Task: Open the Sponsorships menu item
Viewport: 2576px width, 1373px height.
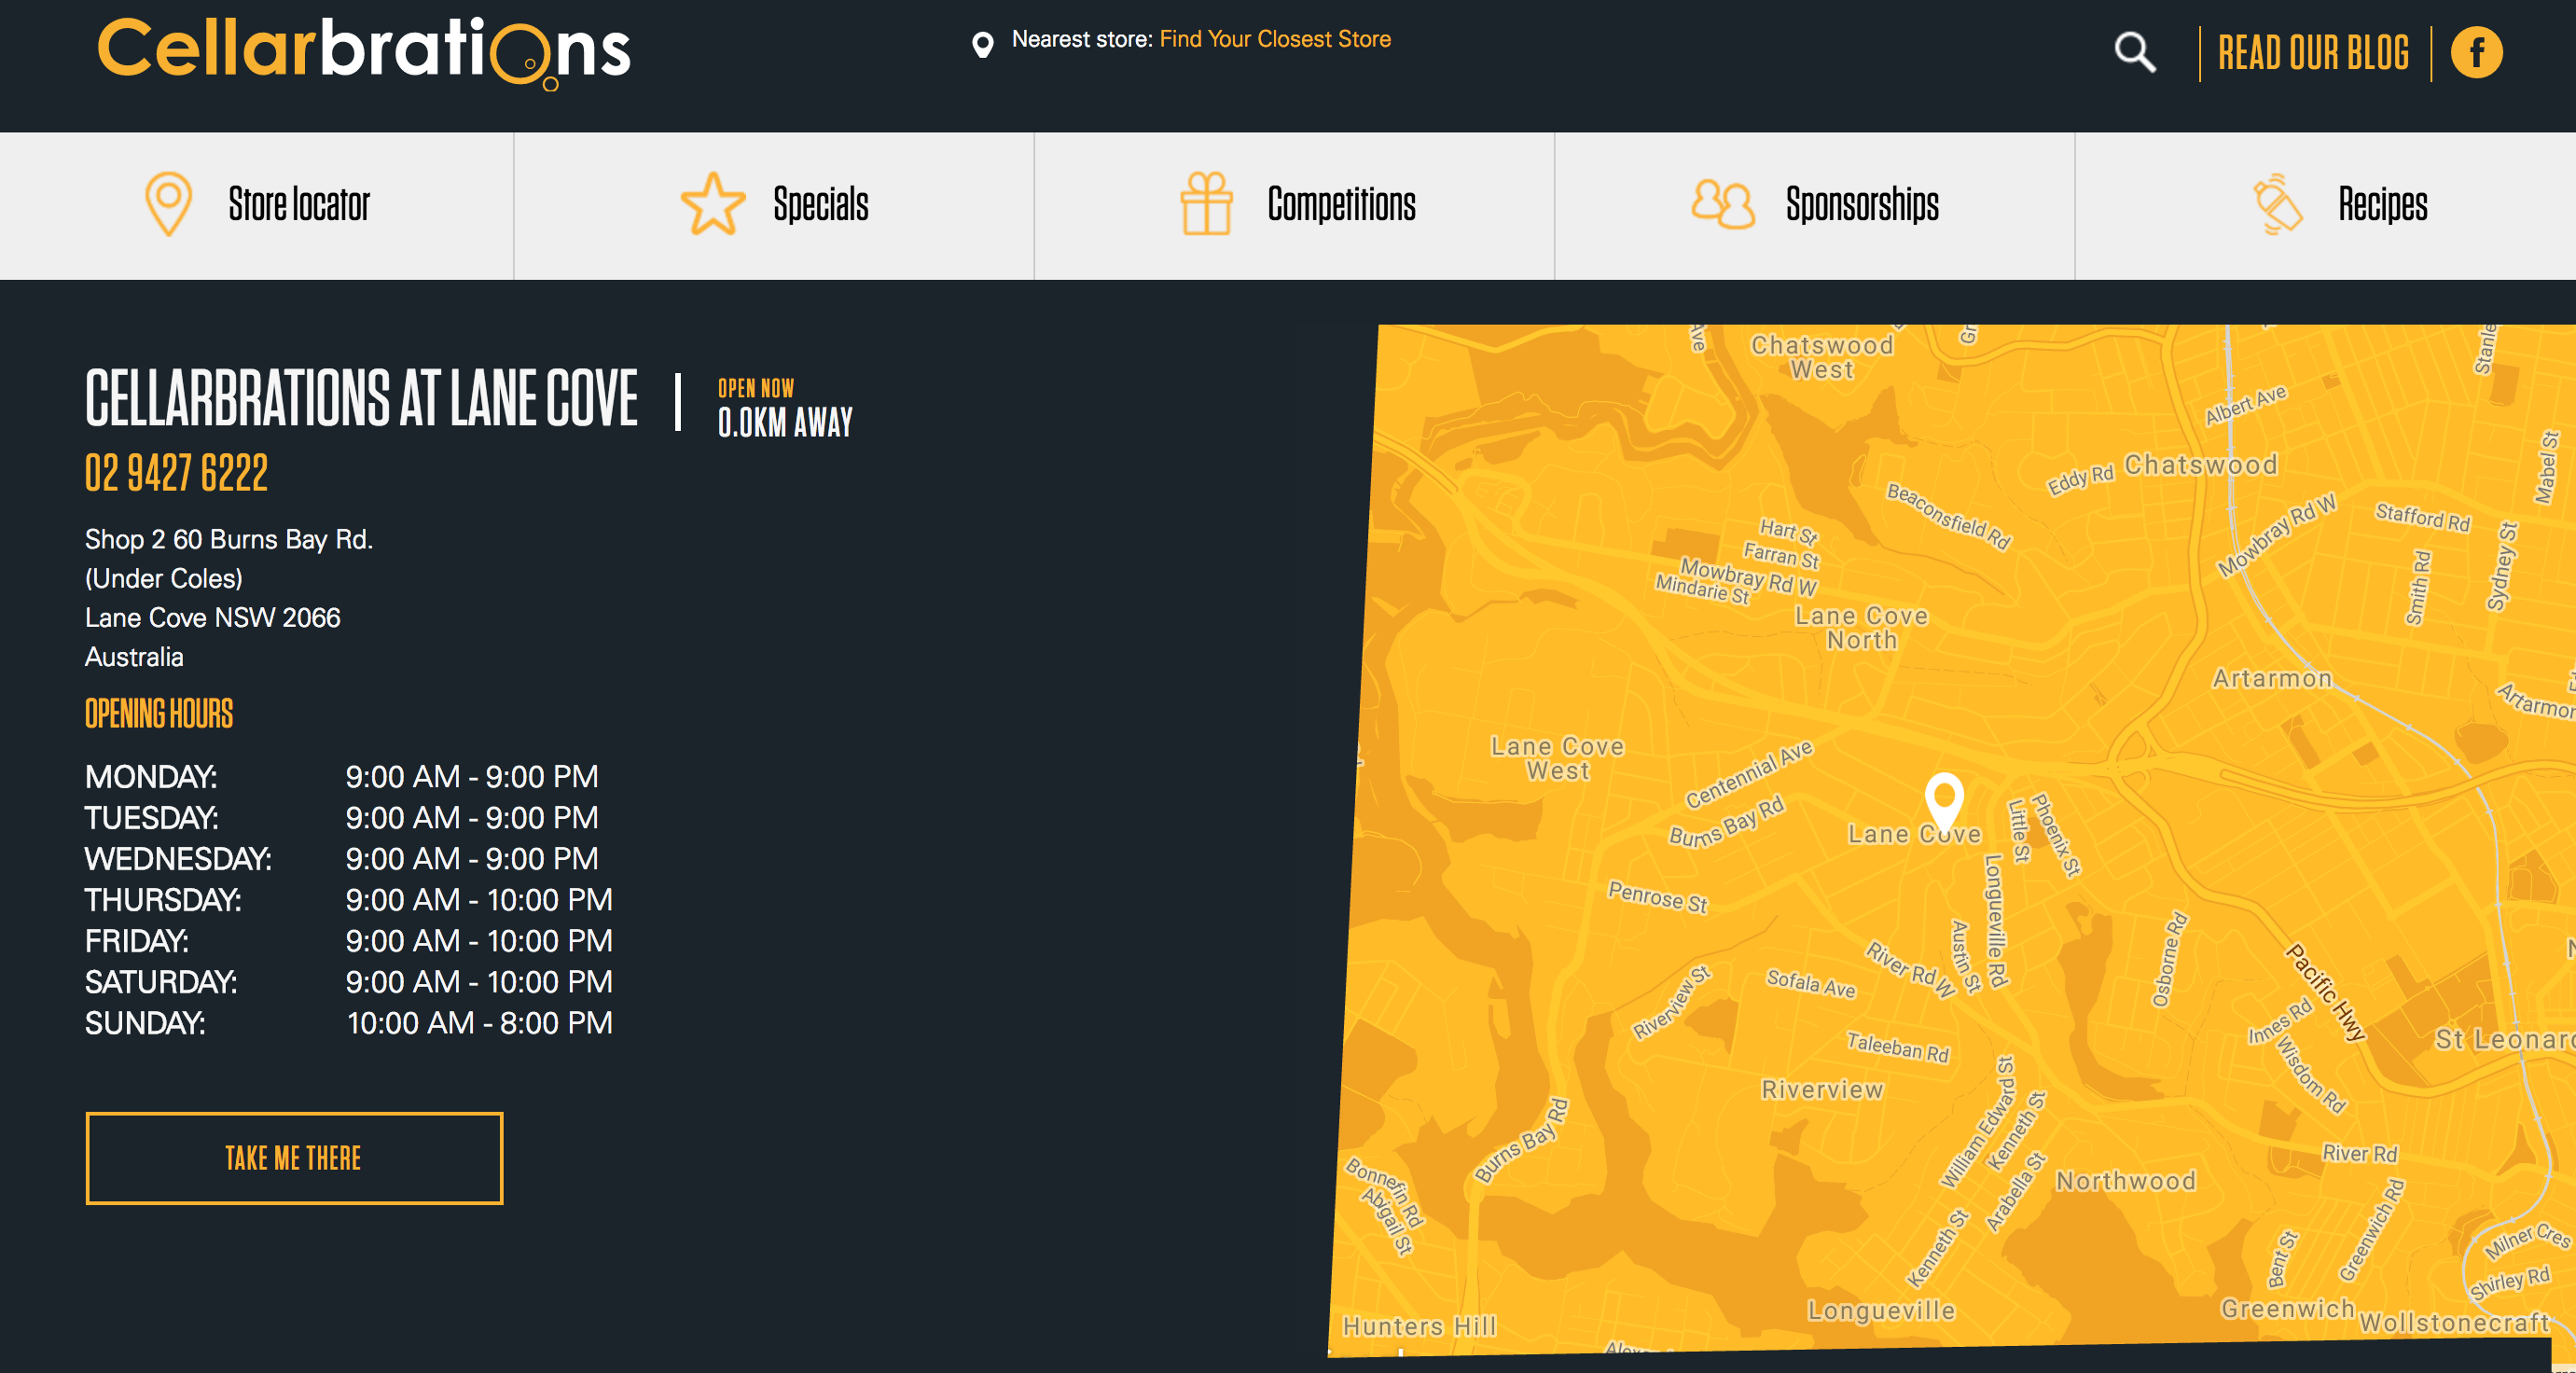Action: pos(1862,205)
